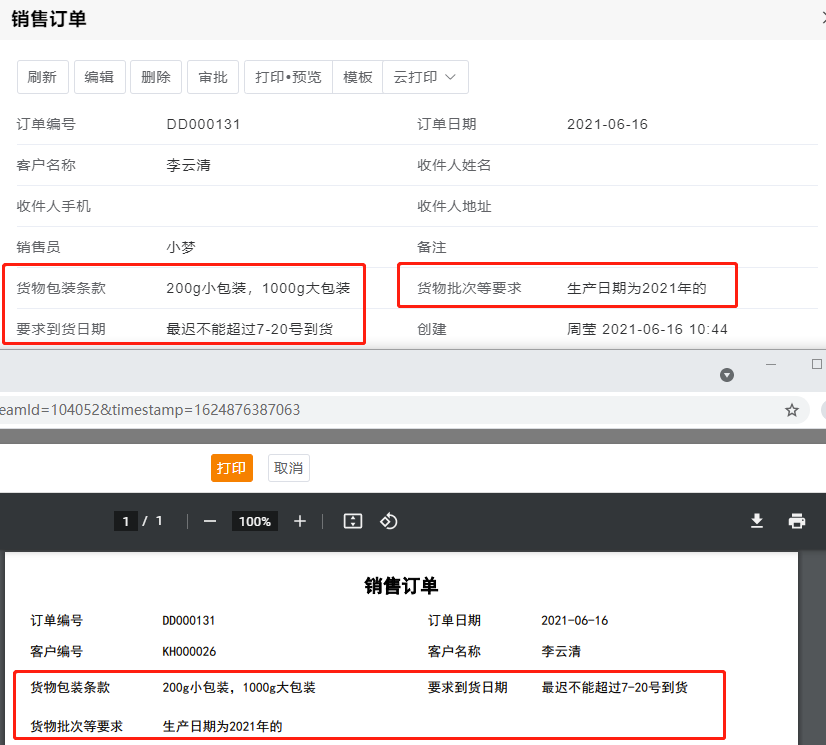Click the browser address bar URL

[x=300, y=410]
